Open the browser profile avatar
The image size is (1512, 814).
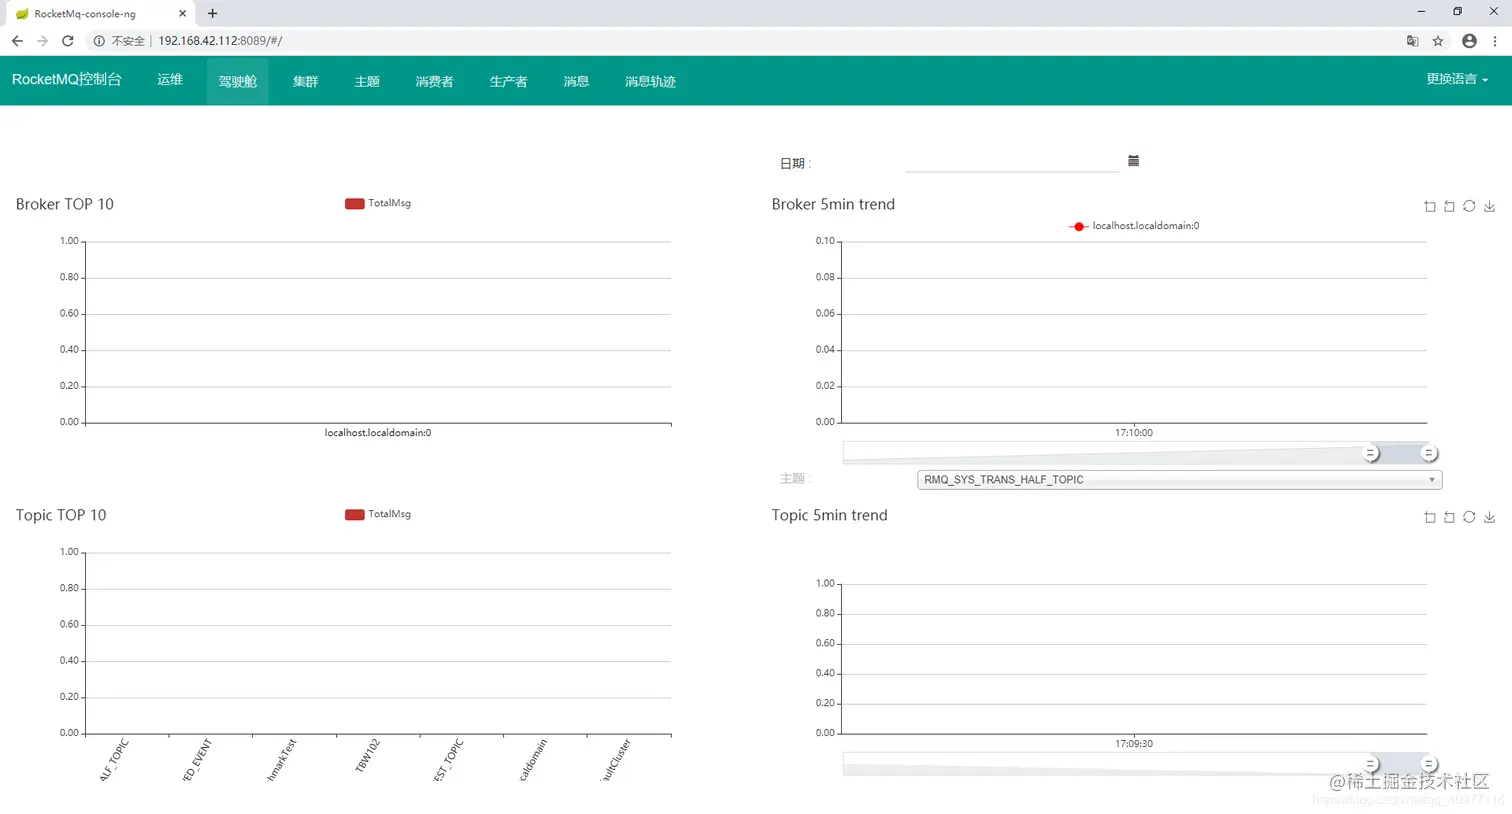point(1469,41)
